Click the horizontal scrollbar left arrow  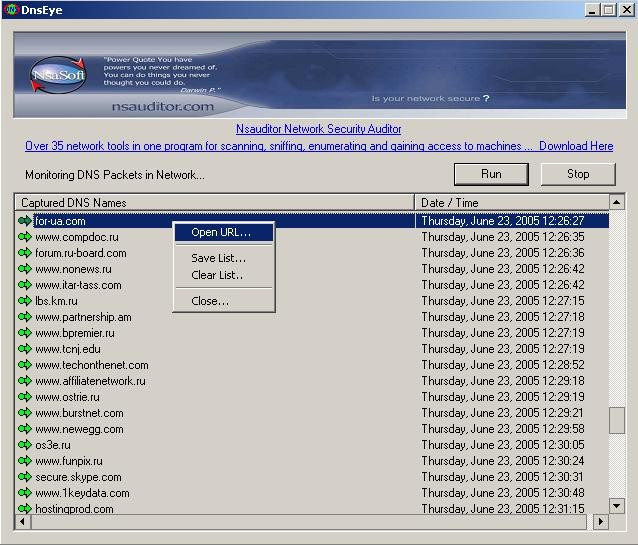pos(23,522)
